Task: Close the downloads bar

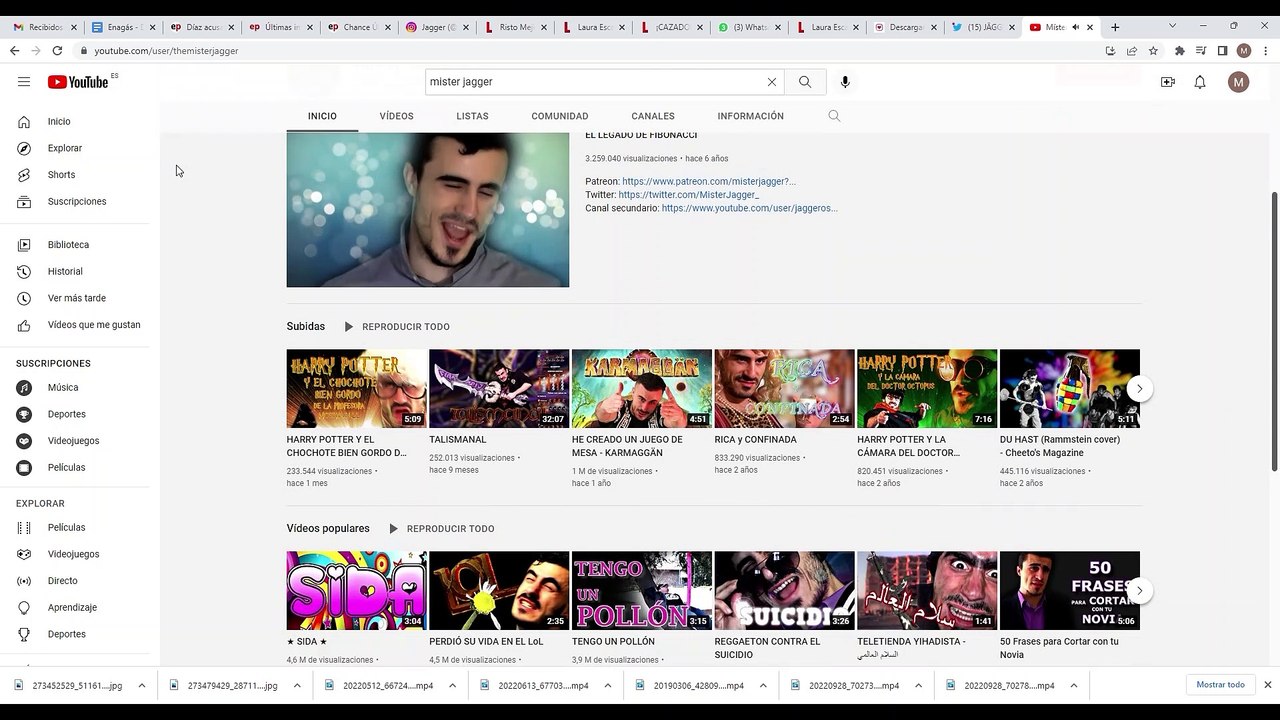Action: 1267,685
